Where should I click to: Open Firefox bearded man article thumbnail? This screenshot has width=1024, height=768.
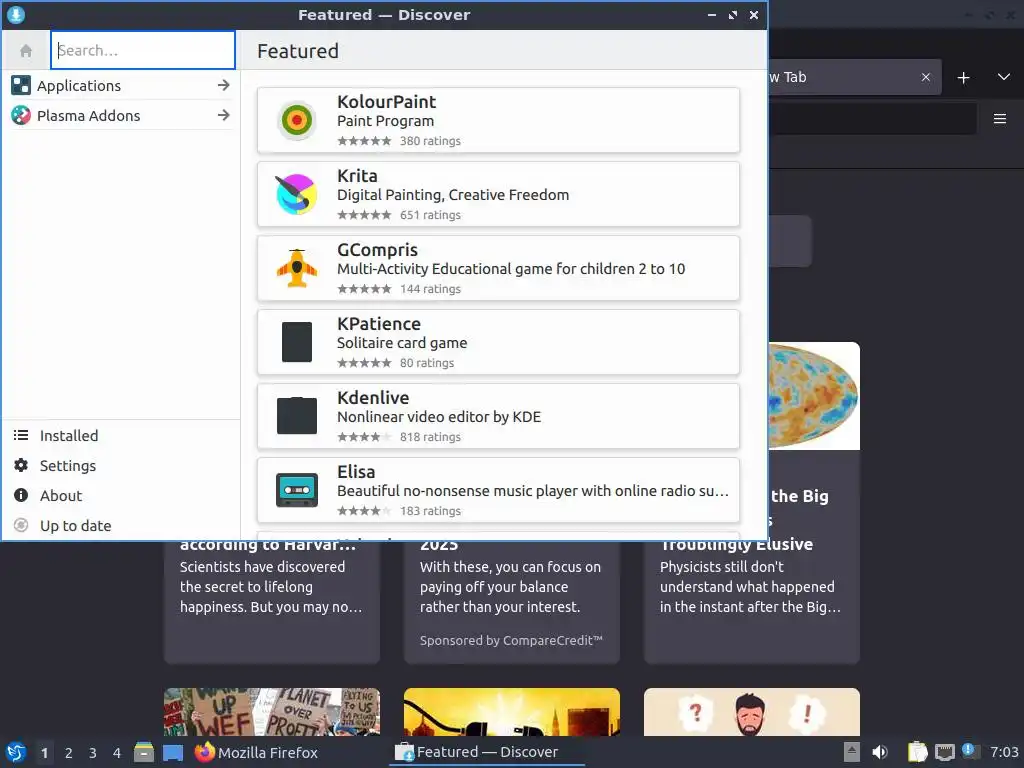(x=752, y=712)
